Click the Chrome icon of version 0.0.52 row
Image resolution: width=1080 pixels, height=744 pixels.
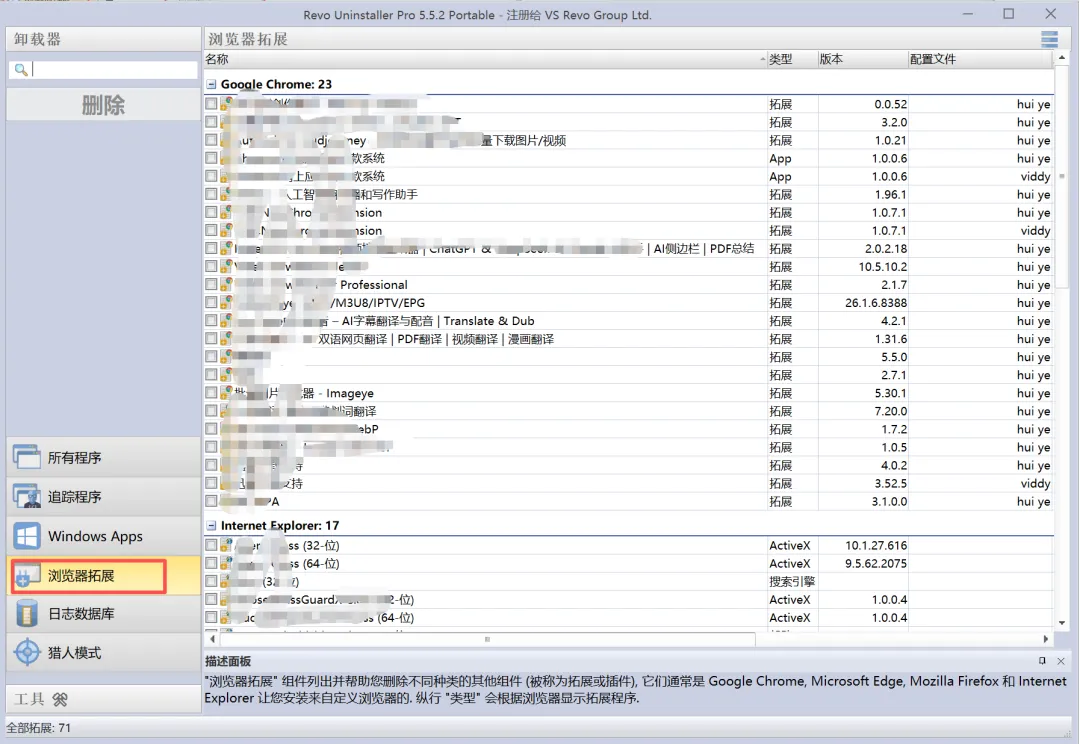pyautogui.click(x=226, y=104)
